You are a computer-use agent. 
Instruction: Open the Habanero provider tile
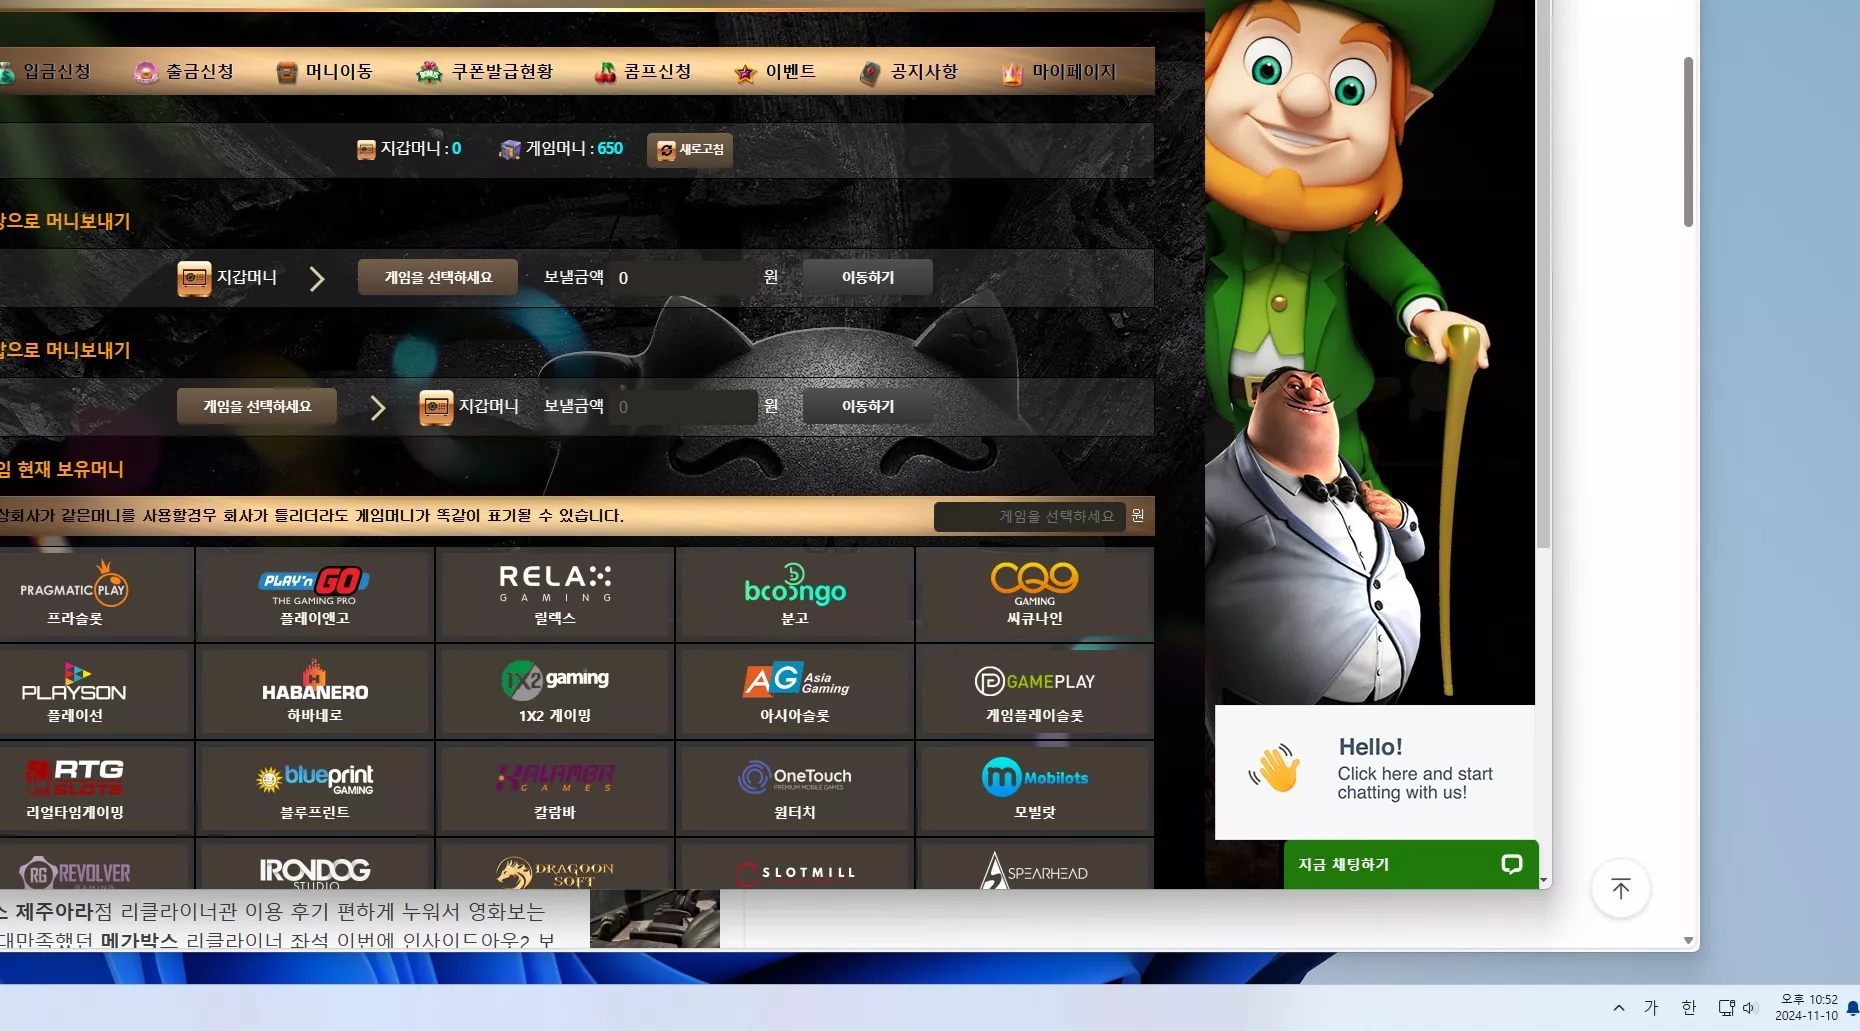315,691
